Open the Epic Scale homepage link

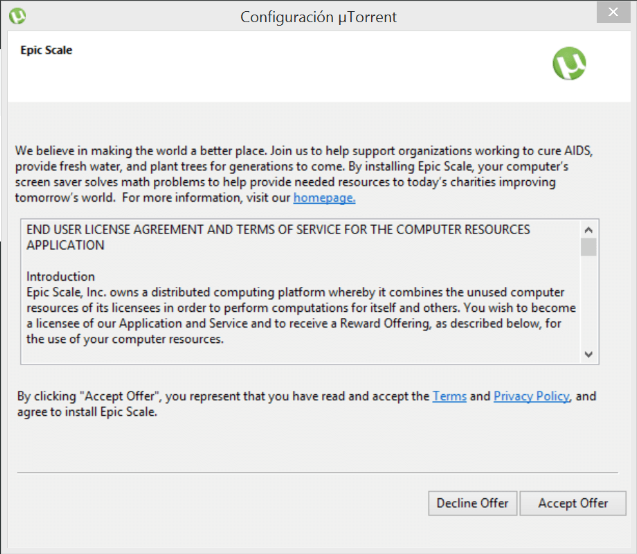(x=324, y=198)
